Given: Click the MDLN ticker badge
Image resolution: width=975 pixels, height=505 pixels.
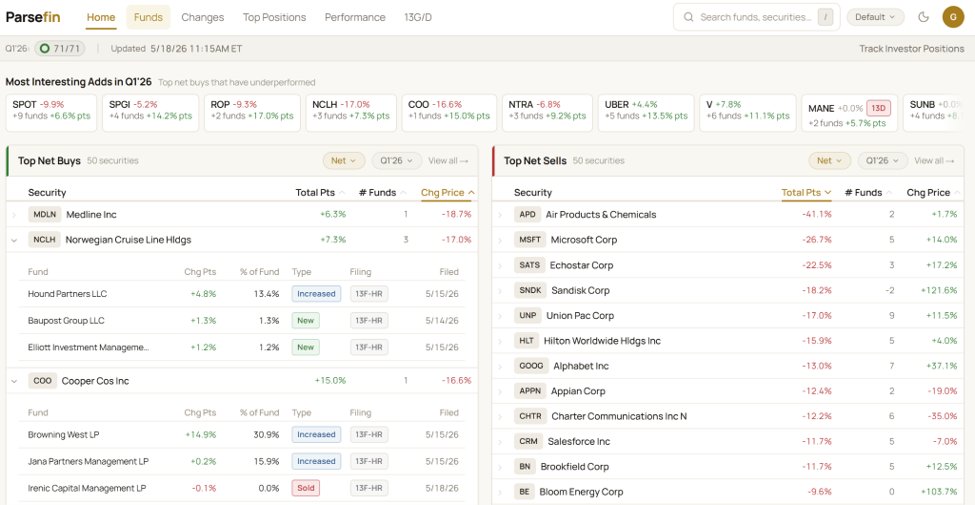Looking at the screenshot, I should point(45,215).
